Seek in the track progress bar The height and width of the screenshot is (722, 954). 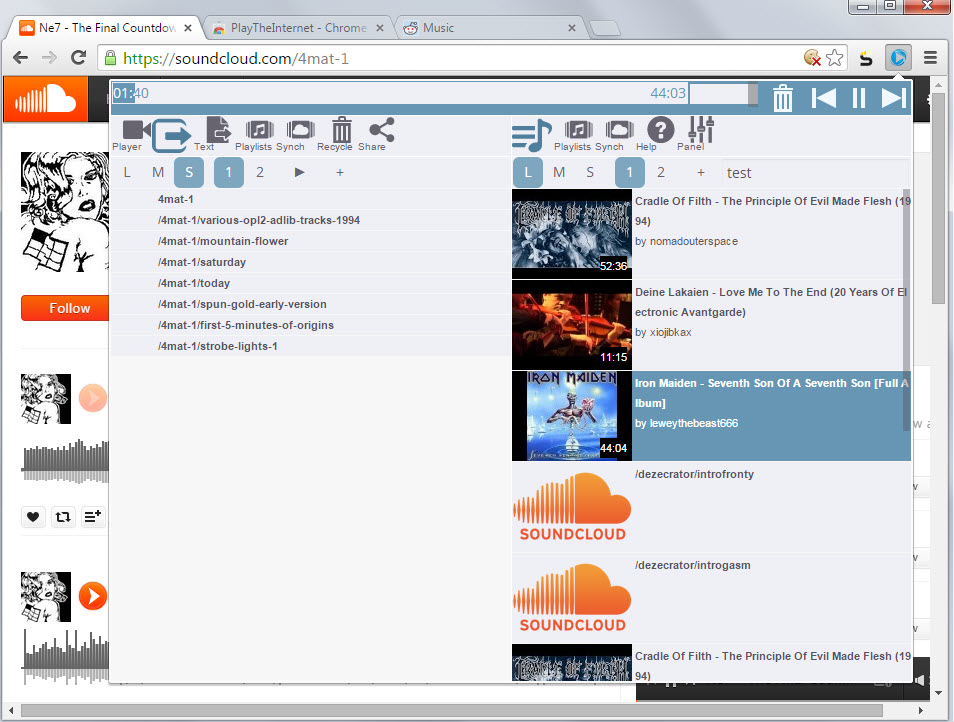(400, 94)
